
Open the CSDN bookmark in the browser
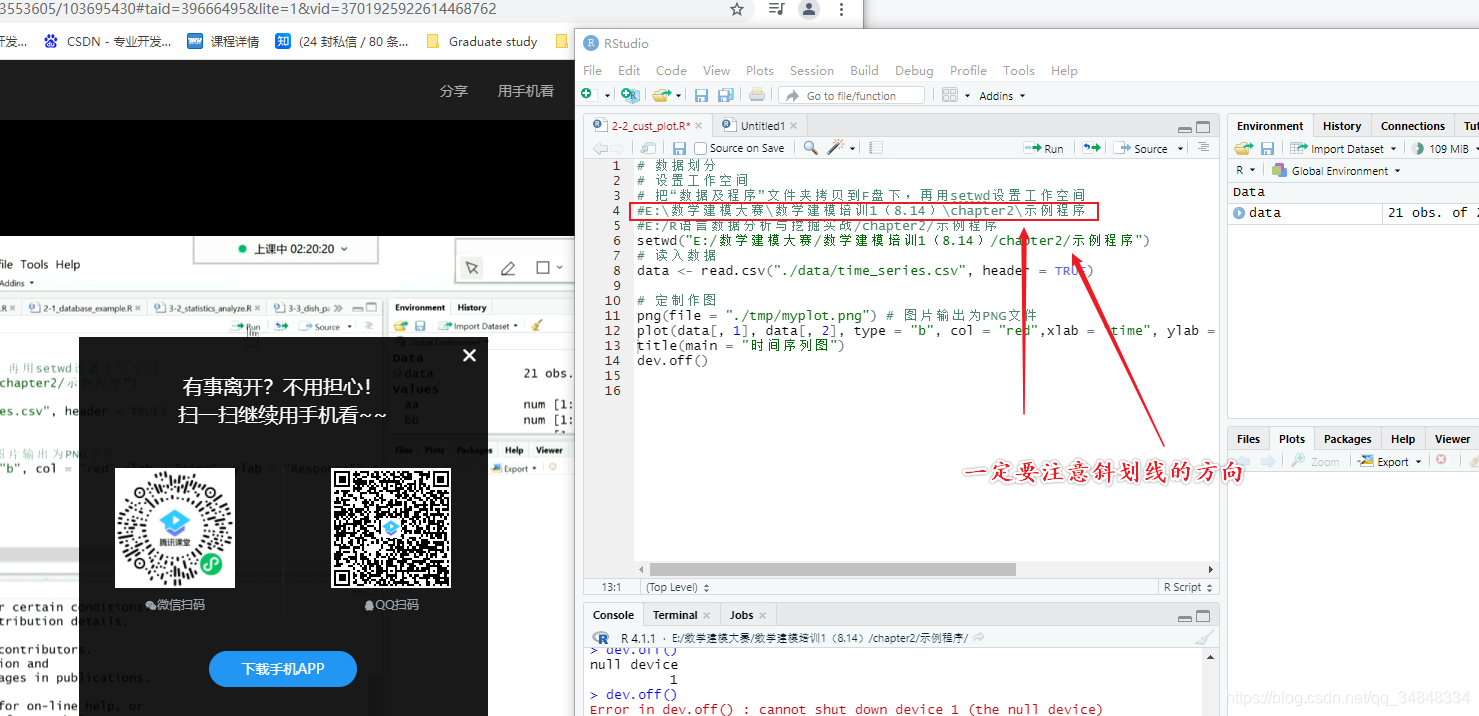tap(108, 42)
